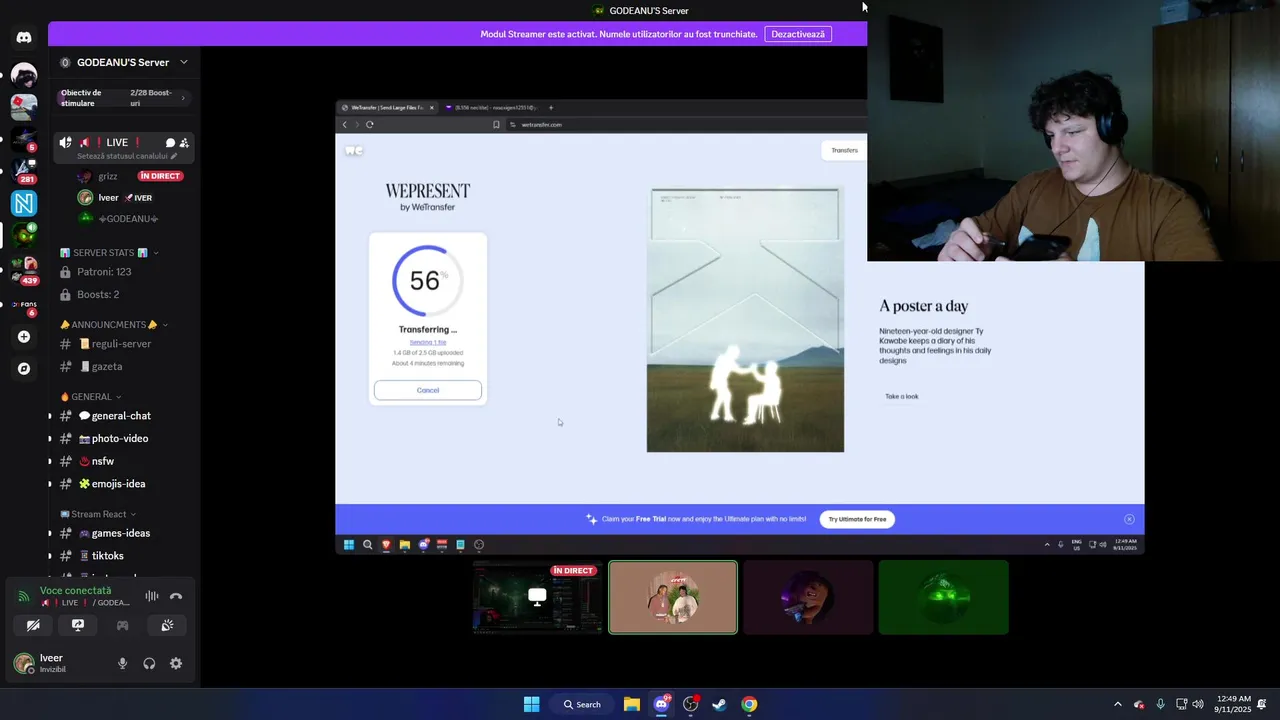Click Sending 1 file link in stream
Screen dimensions: 1280x720
point(428,342)
